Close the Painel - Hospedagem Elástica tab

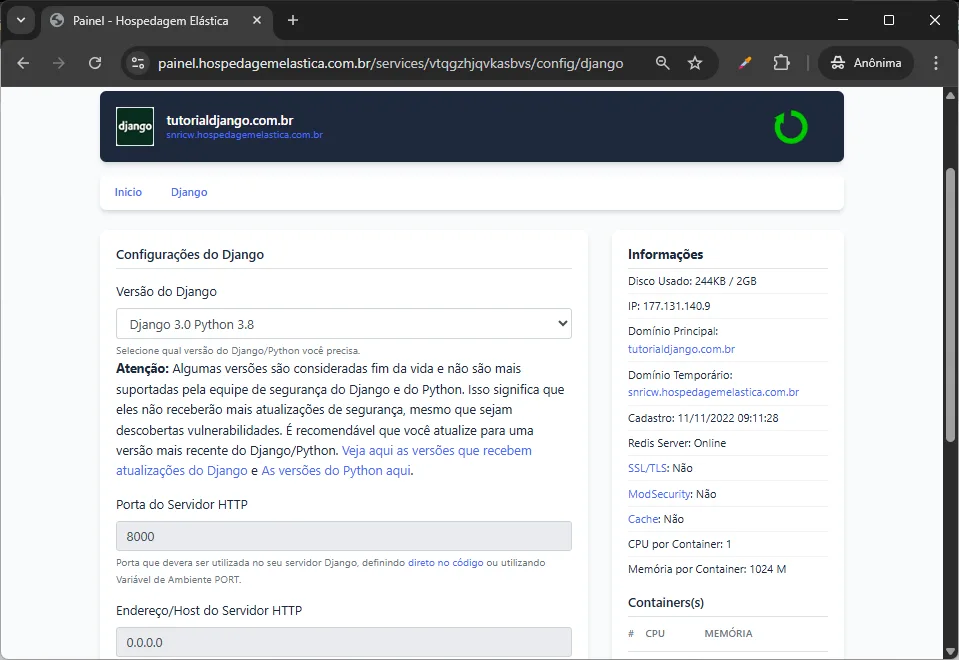tap(257, 20)
